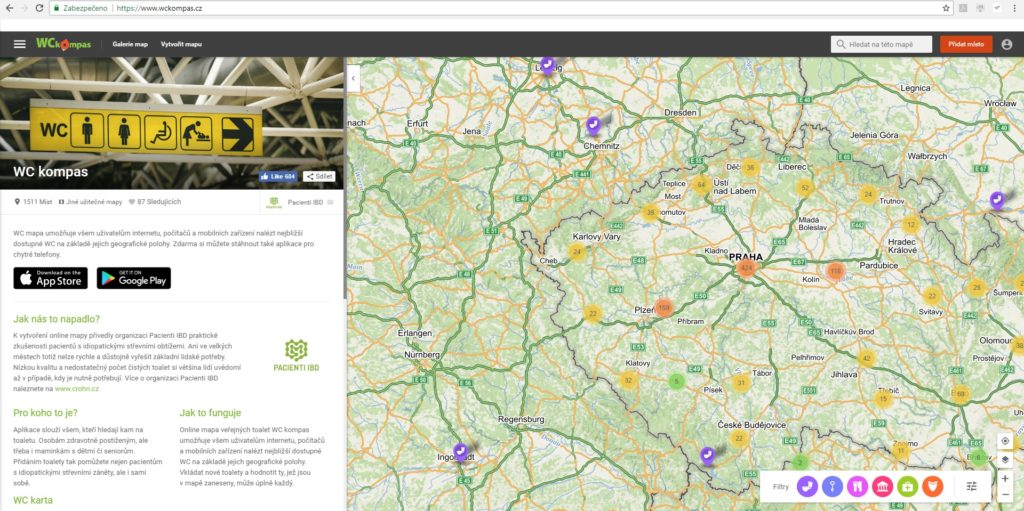Click the WC kompas logo
Viewport: 1024px width, 511px height.
point(63,44)
